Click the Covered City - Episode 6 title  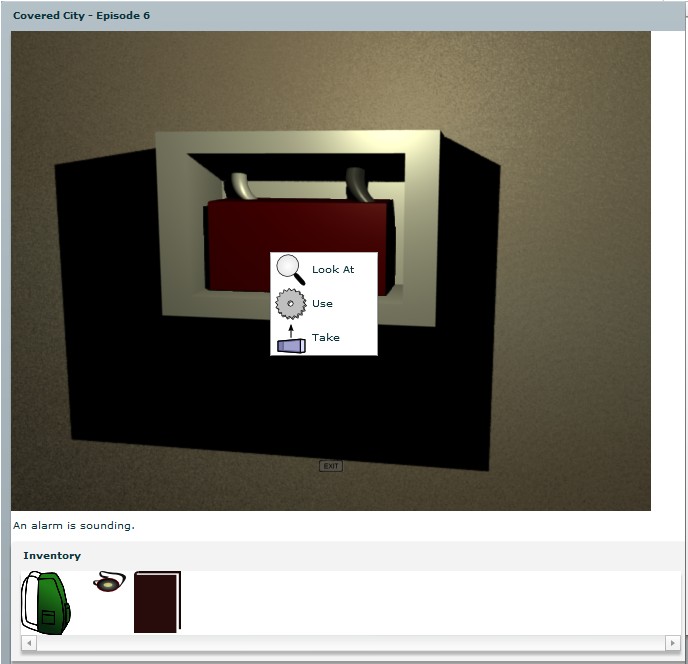tap(82, 15)
